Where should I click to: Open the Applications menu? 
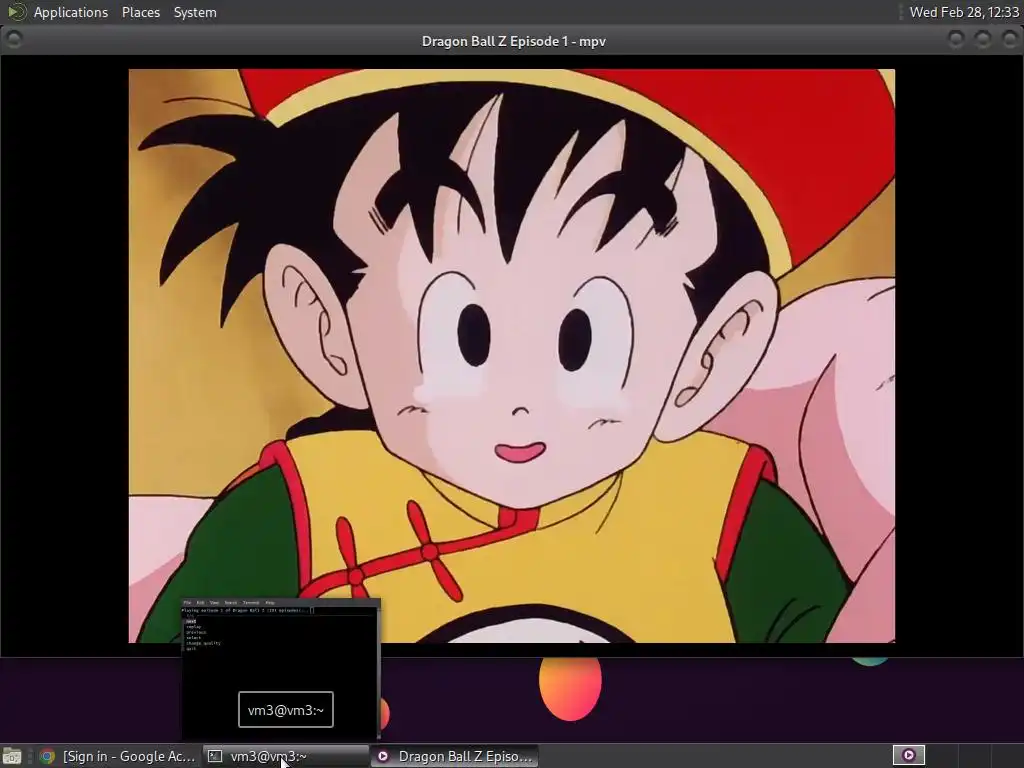[71, 12]
